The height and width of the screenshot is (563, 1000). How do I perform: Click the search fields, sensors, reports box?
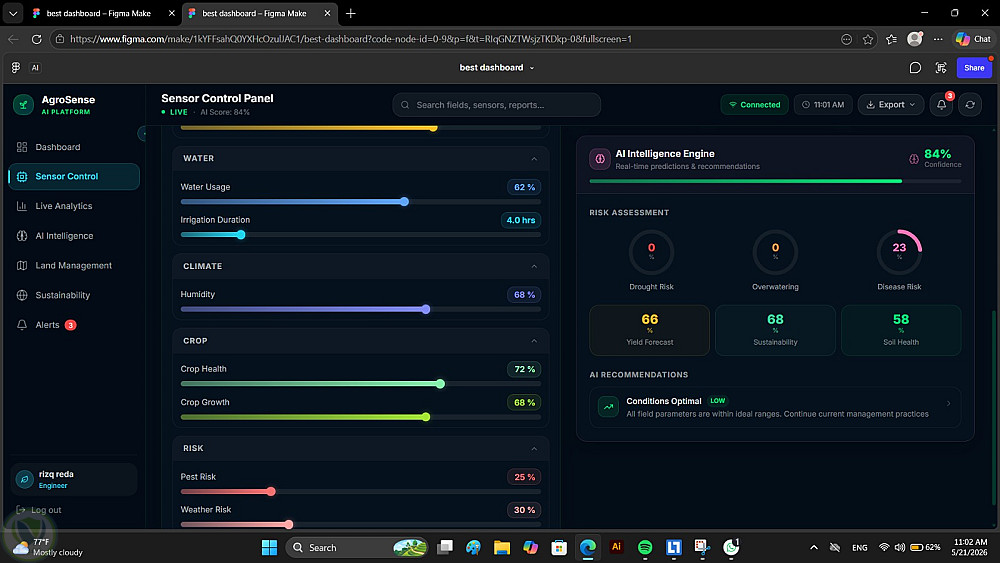(496, 105)
